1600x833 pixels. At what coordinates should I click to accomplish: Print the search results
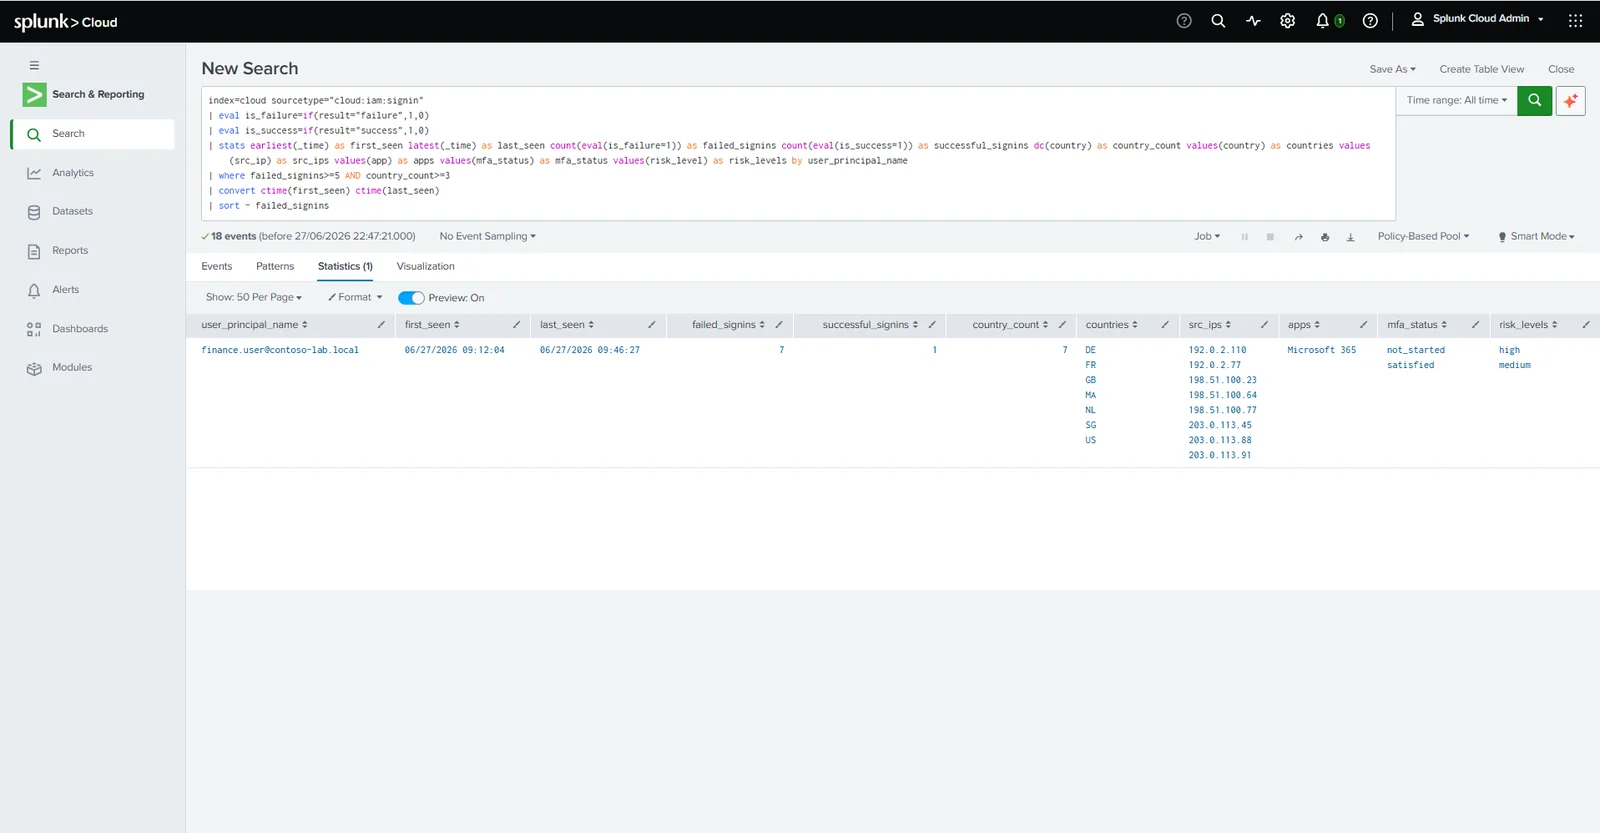click(x=1325, y=237)
